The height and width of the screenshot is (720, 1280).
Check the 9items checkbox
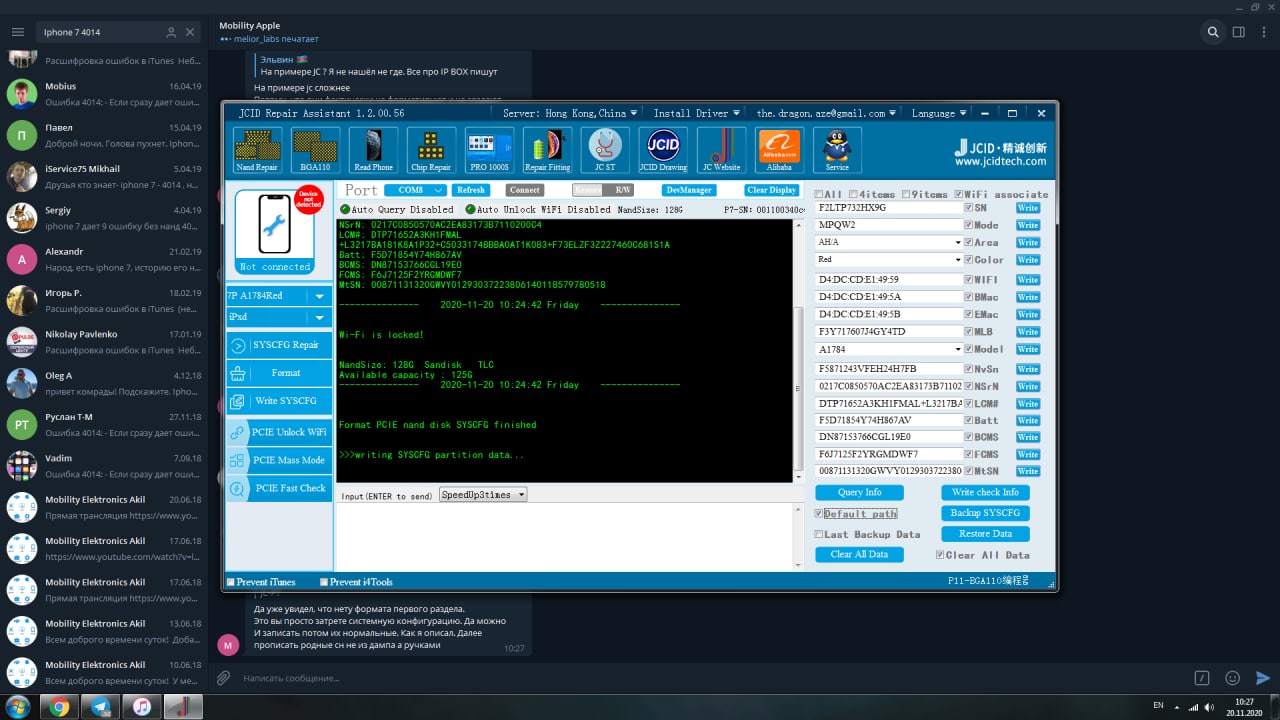click(x=906, y=194)
